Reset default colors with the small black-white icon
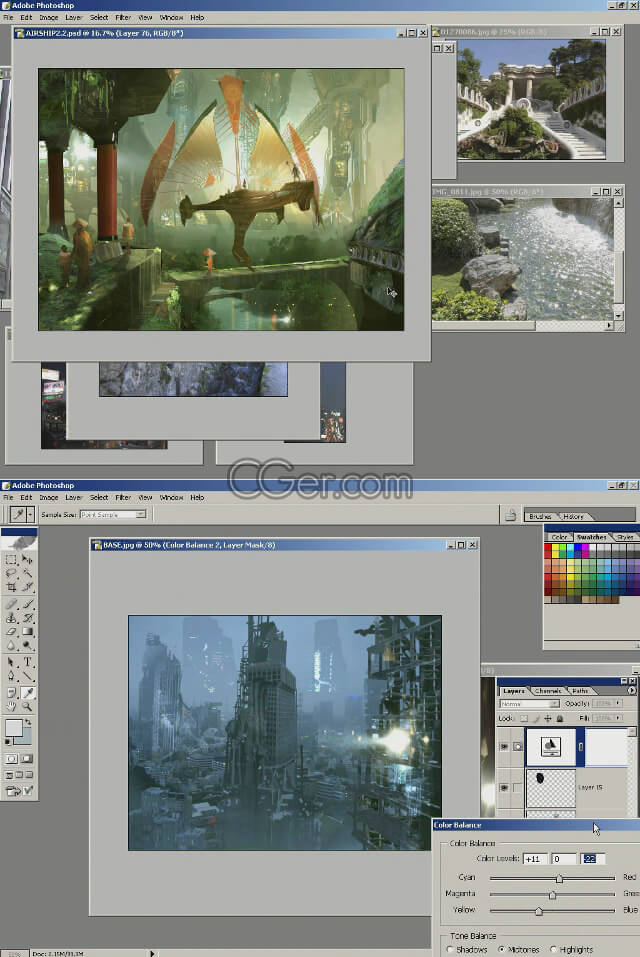The image size is (640, 957). [x=7, y=742]
